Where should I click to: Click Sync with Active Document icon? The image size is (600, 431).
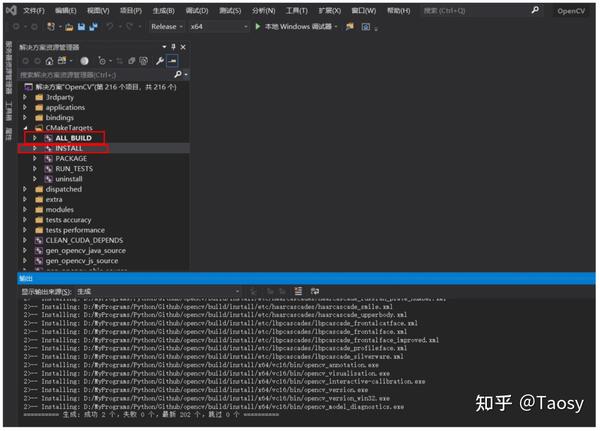coord(119,61)
